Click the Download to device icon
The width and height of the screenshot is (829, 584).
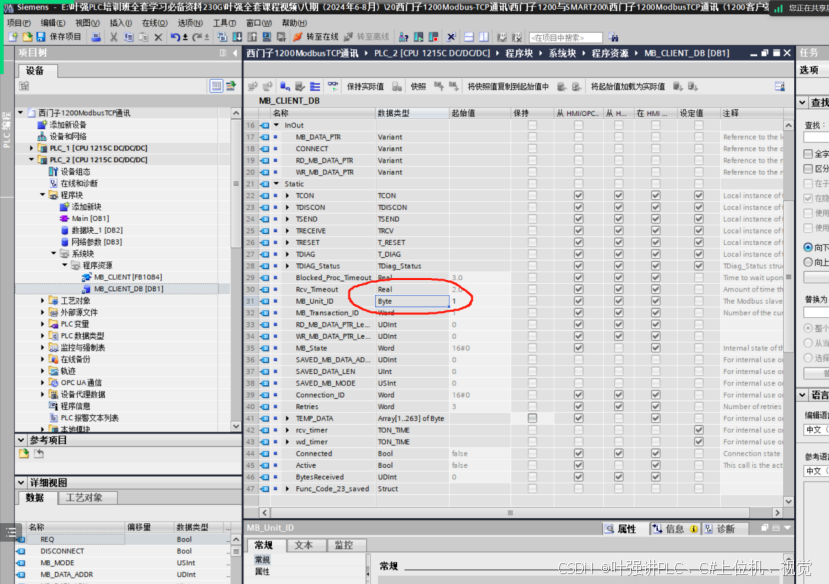point(237,37)
